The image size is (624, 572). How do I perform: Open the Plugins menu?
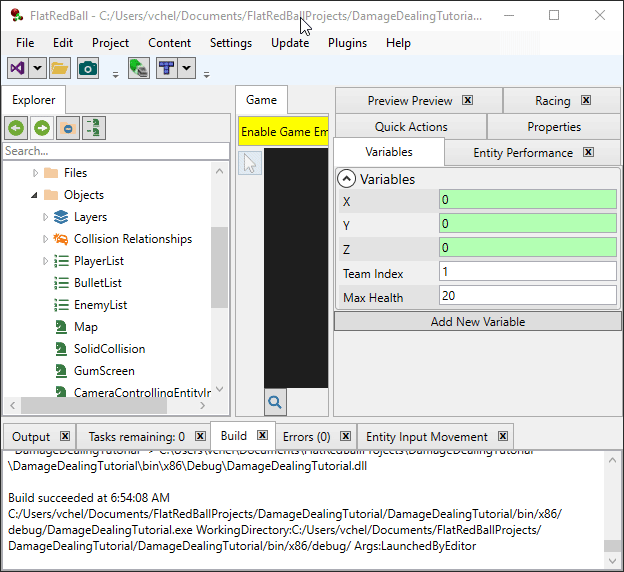[x=347, y=43]
